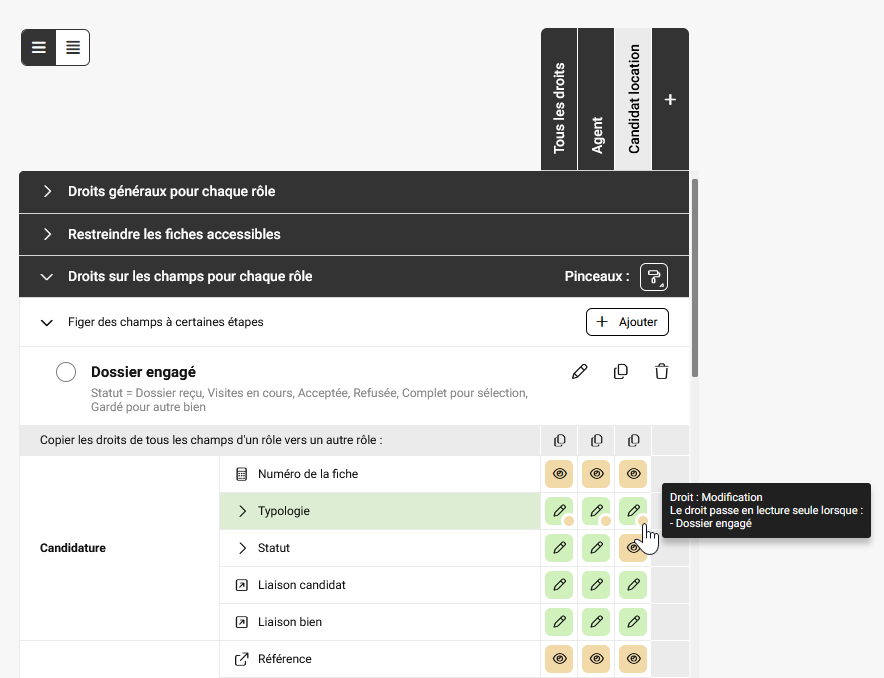Copy rights from the Agent column

tap(596, 440)
